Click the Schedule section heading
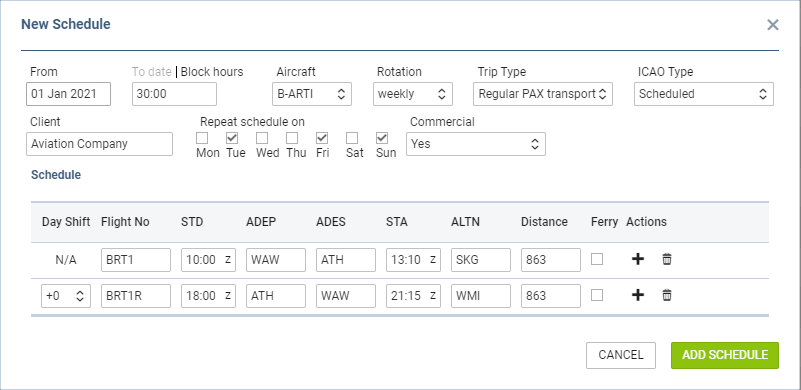This screenshot has width=801, height=390. pos(56,175)
